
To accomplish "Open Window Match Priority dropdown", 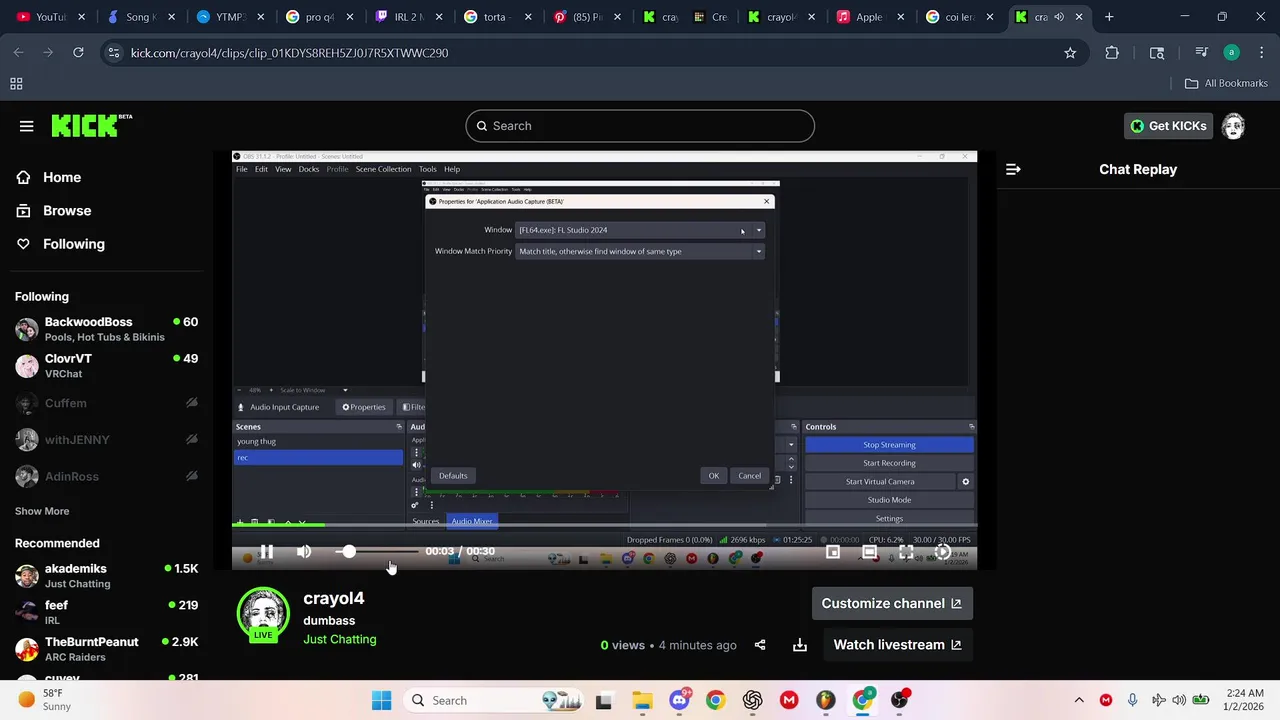I will tap(640, 251).
